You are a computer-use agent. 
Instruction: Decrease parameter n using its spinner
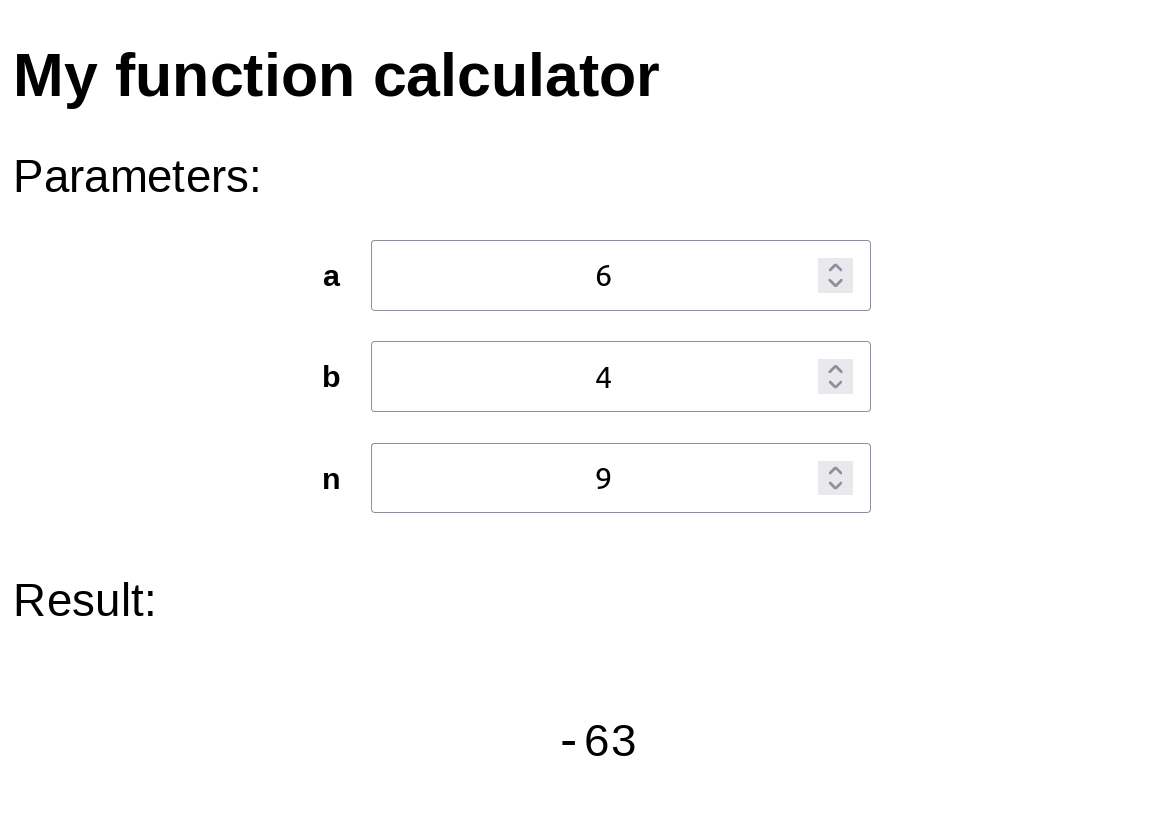point(835,486)
